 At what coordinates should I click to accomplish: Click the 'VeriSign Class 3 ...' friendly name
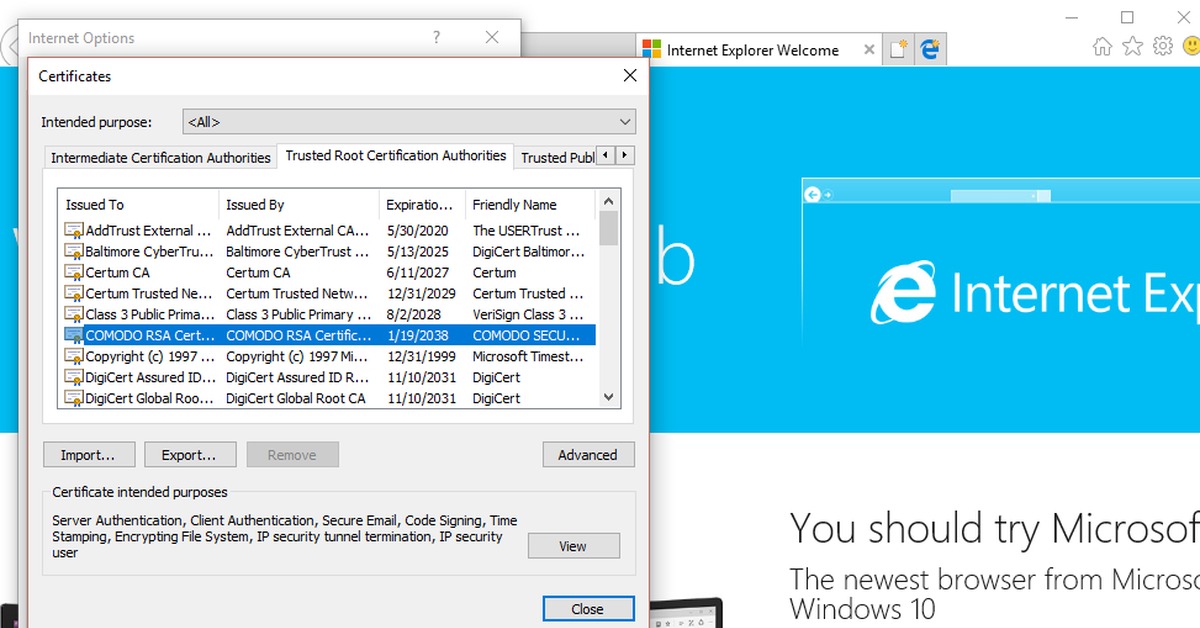(x=528, y=315)
